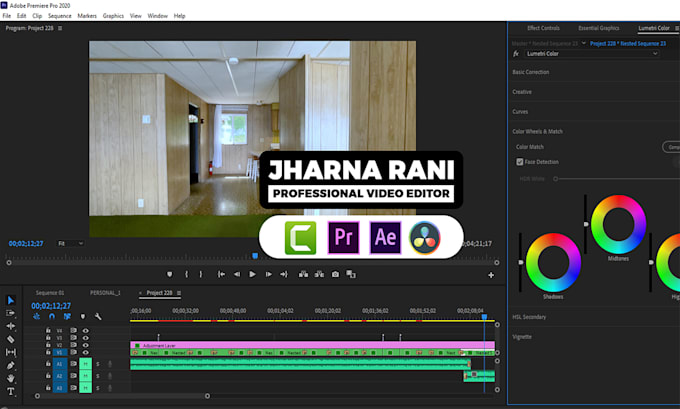Open the Button Editor plus icon
Image resolution: width=680 pixels, height=409 pixels.
(x=491, y=275)
